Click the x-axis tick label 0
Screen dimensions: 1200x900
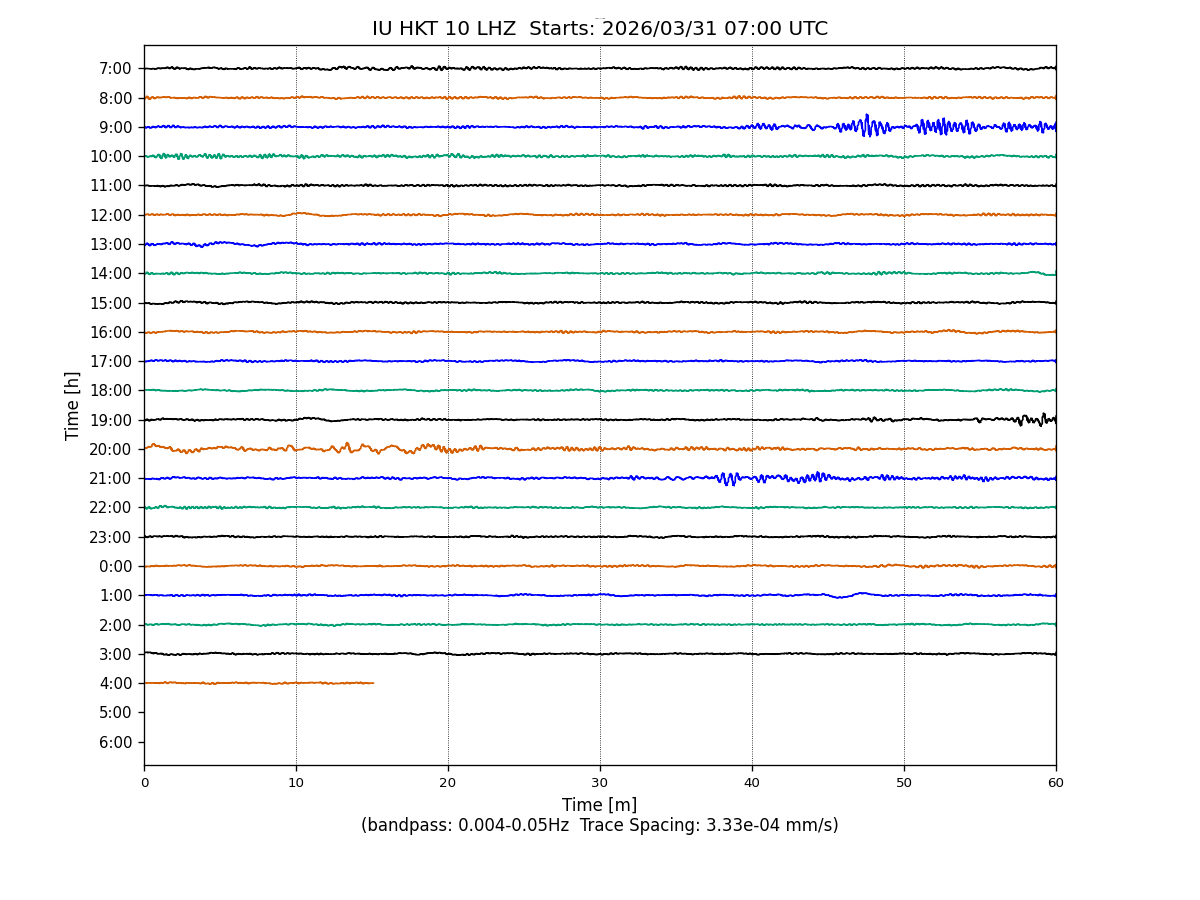point(144,783)
